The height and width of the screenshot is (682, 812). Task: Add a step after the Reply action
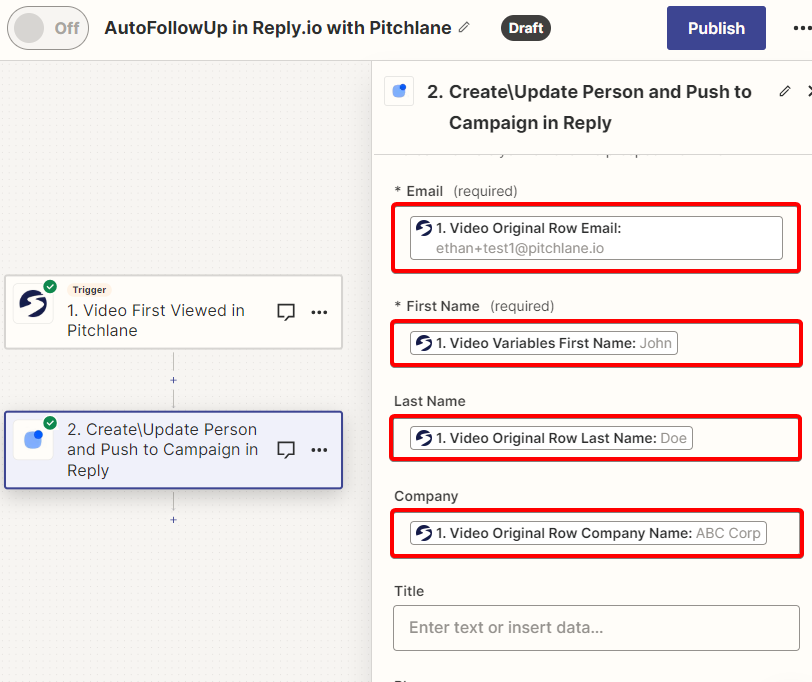coord(173,519)
